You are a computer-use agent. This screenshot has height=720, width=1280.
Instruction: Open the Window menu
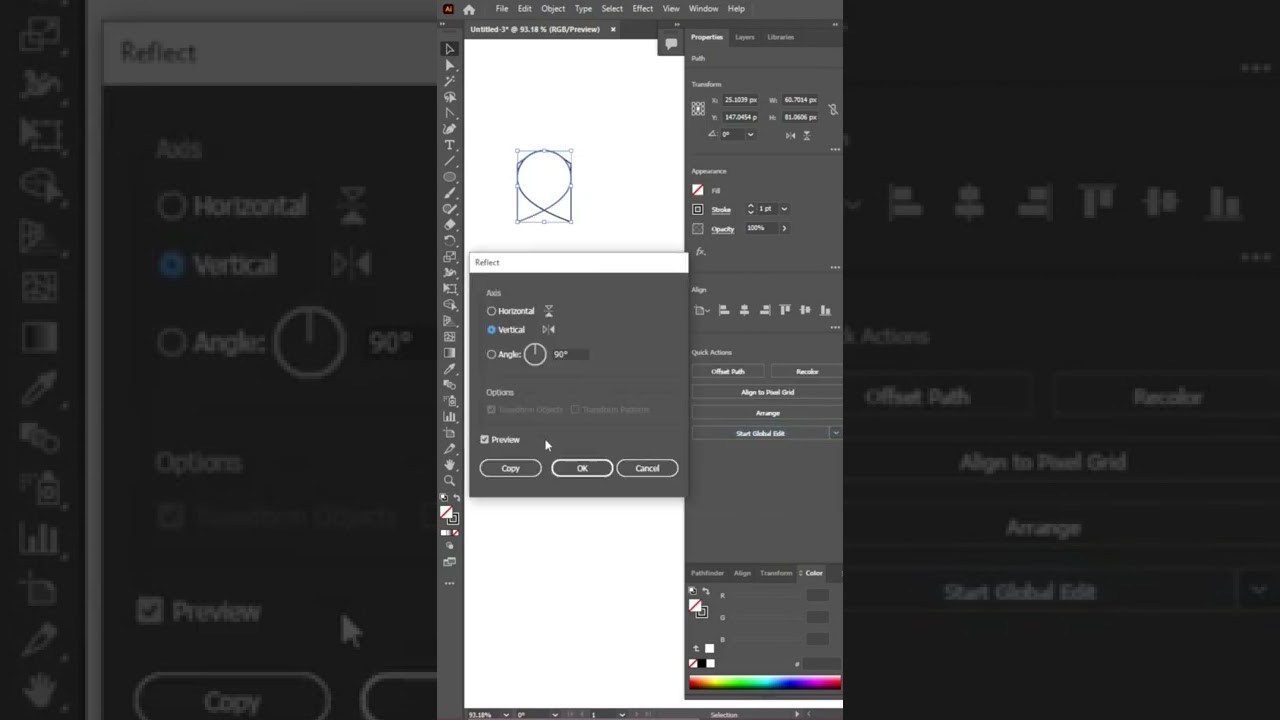click(703, 9)
